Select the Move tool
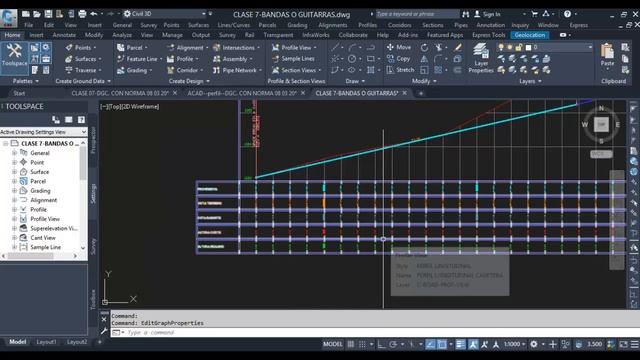Viewport: 640px width, 360px height. [x=399, y=47]
